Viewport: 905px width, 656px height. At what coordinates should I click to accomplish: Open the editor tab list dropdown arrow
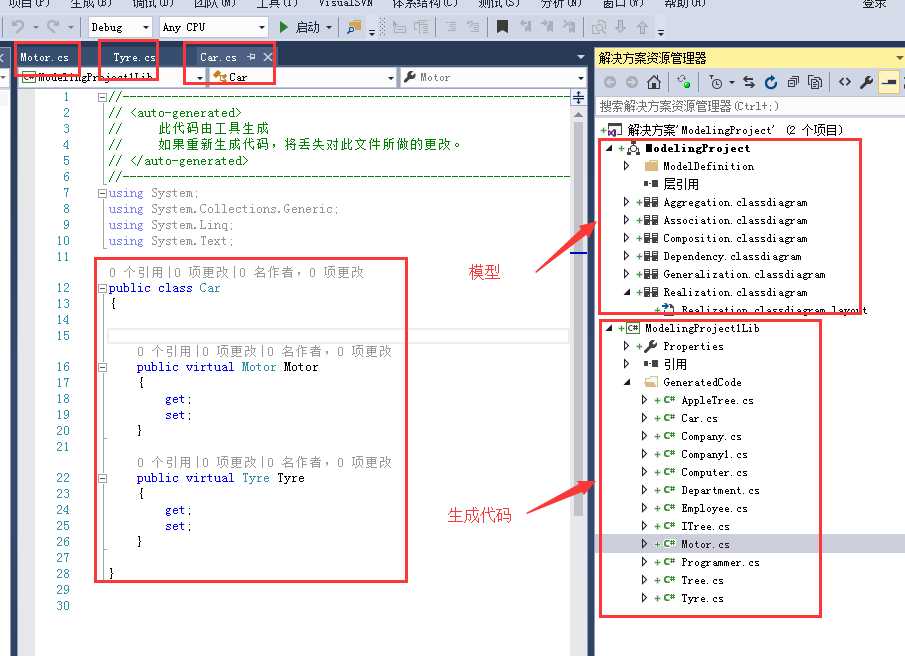pyautogui.click(x=581, y=57)
